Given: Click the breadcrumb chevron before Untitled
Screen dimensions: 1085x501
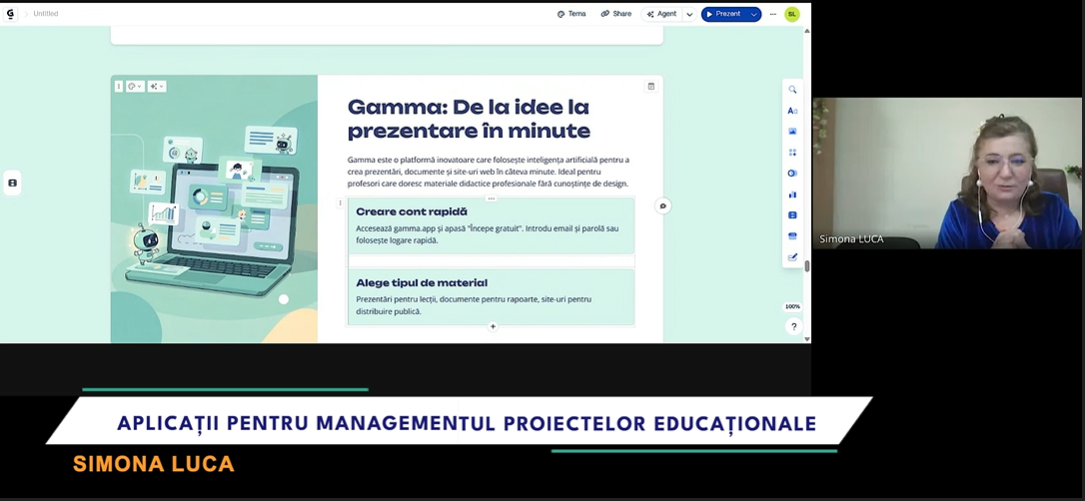Looking at the screenshot, I should tap(26, 14).
